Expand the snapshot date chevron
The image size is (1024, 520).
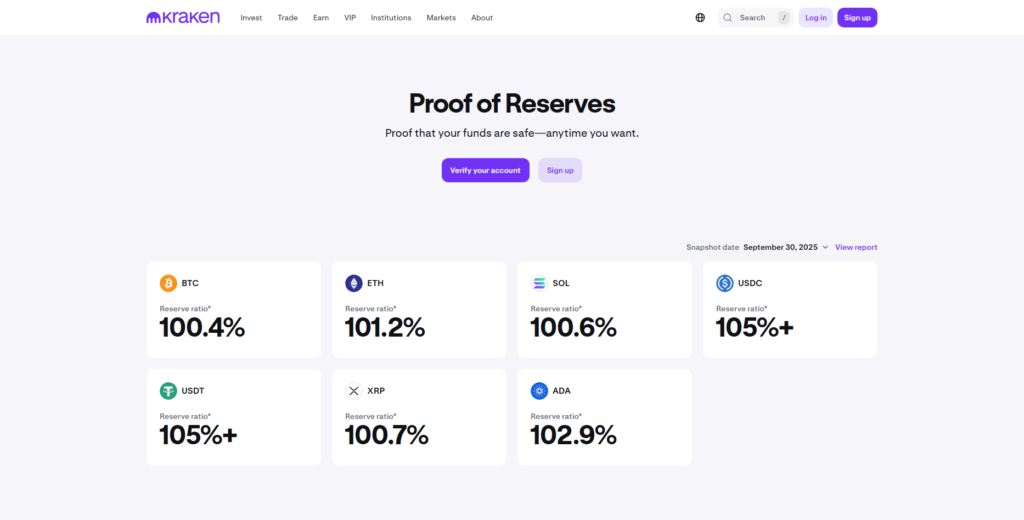tap(825, 248)
